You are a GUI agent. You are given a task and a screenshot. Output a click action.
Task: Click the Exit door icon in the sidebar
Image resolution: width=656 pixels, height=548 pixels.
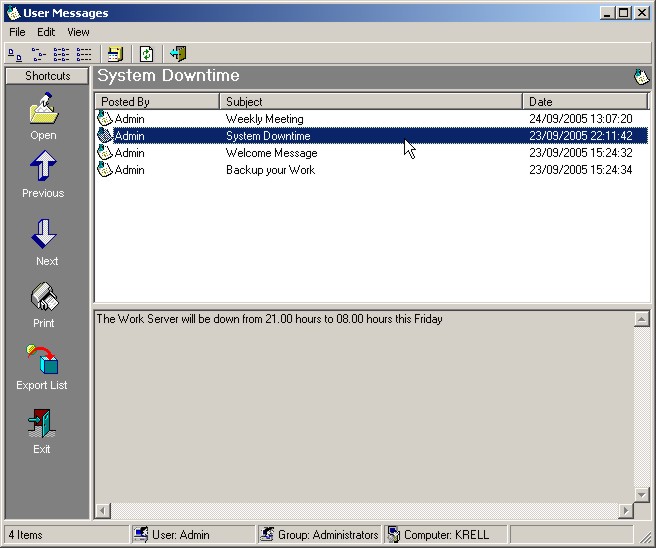(42, 424)
